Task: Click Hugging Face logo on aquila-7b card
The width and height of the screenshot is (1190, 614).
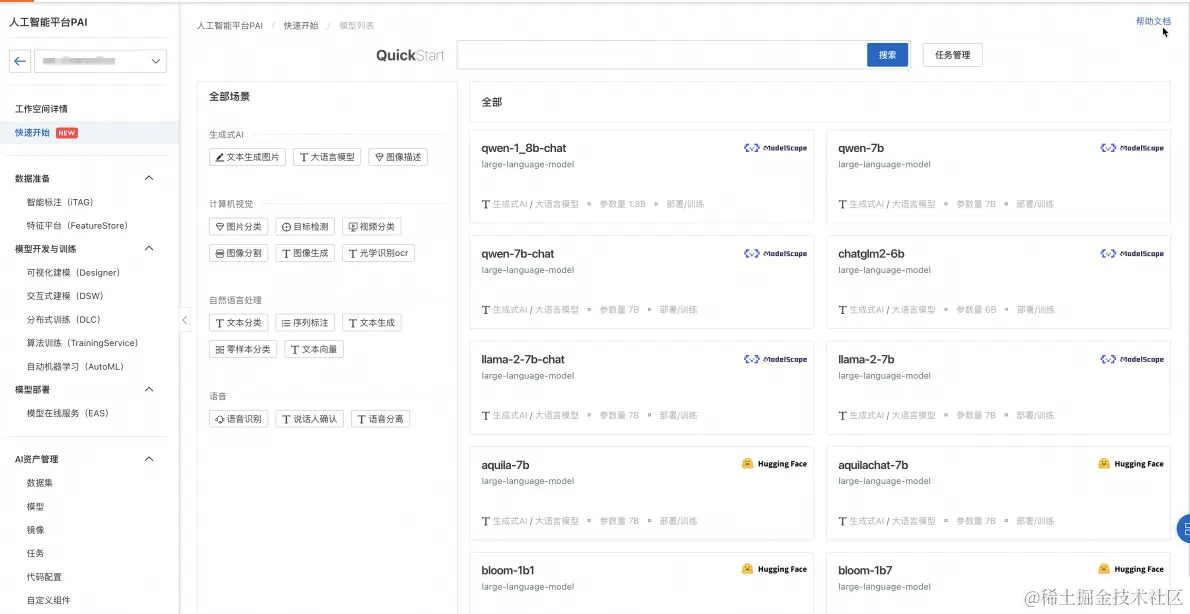Action: point(774,464)
